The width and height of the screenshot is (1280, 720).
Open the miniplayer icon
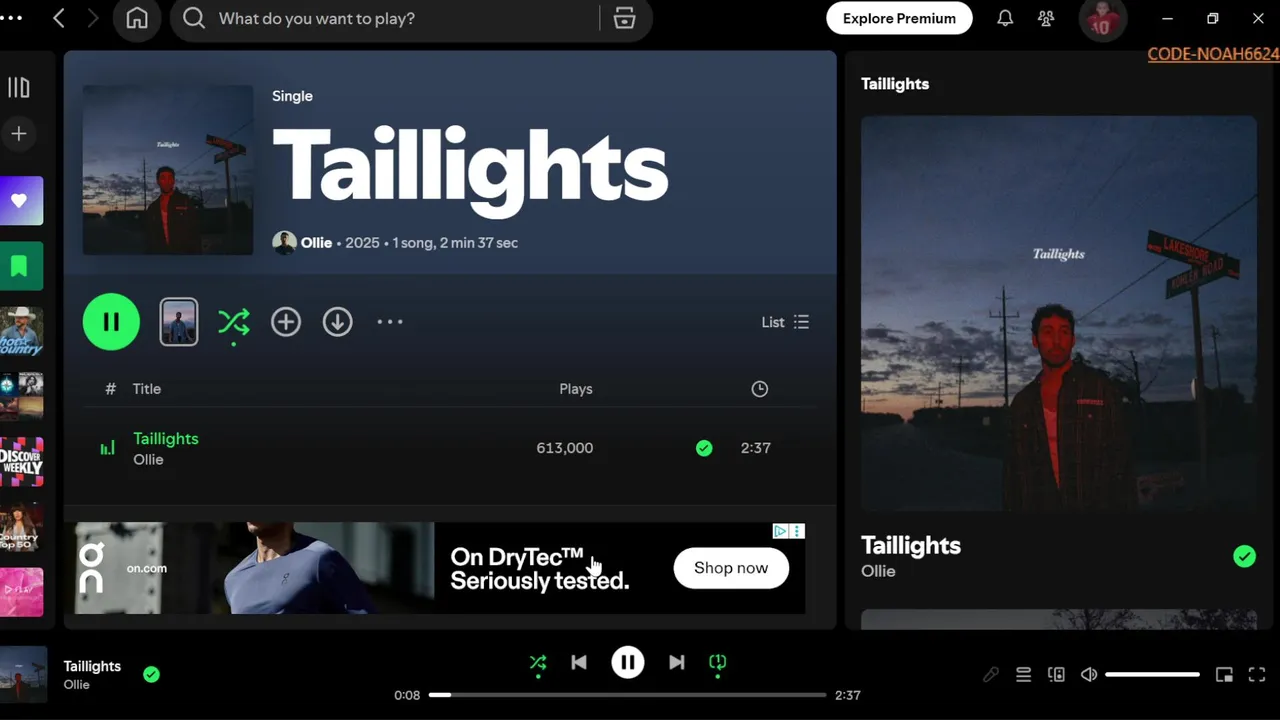coord(1224,675)
